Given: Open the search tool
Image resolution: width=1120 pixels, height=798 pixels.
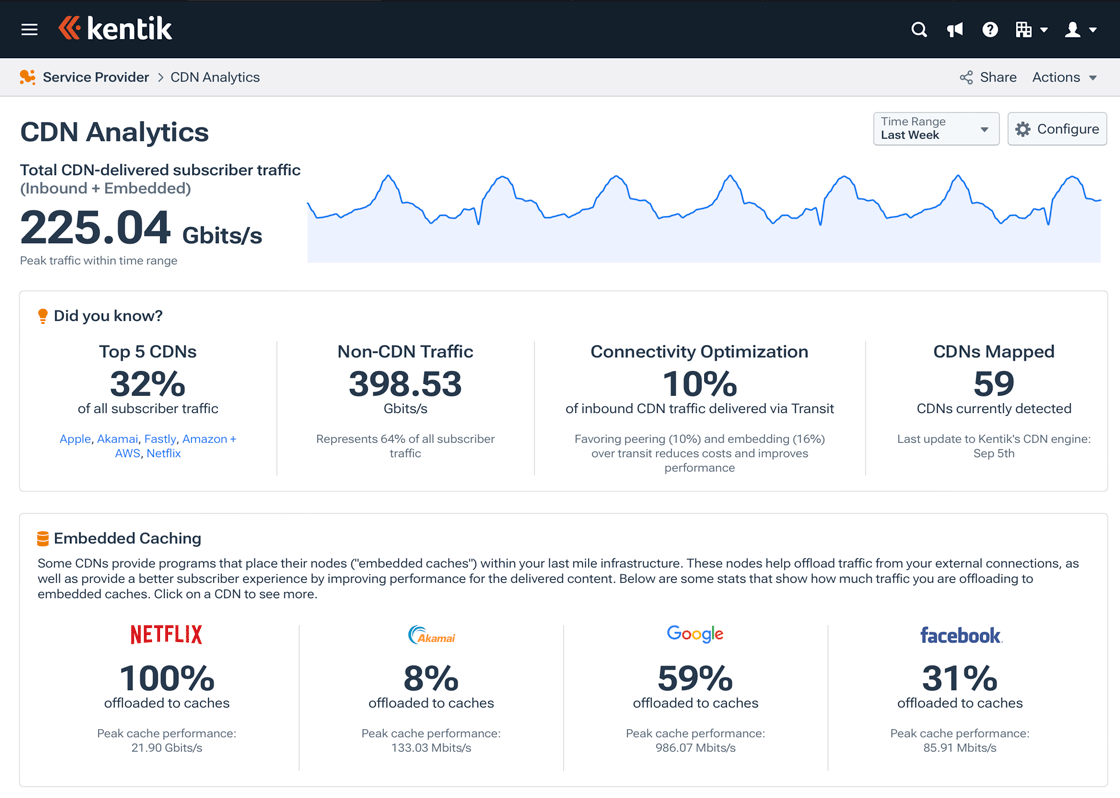Looking at the screenshot, I should pos(919,29).
